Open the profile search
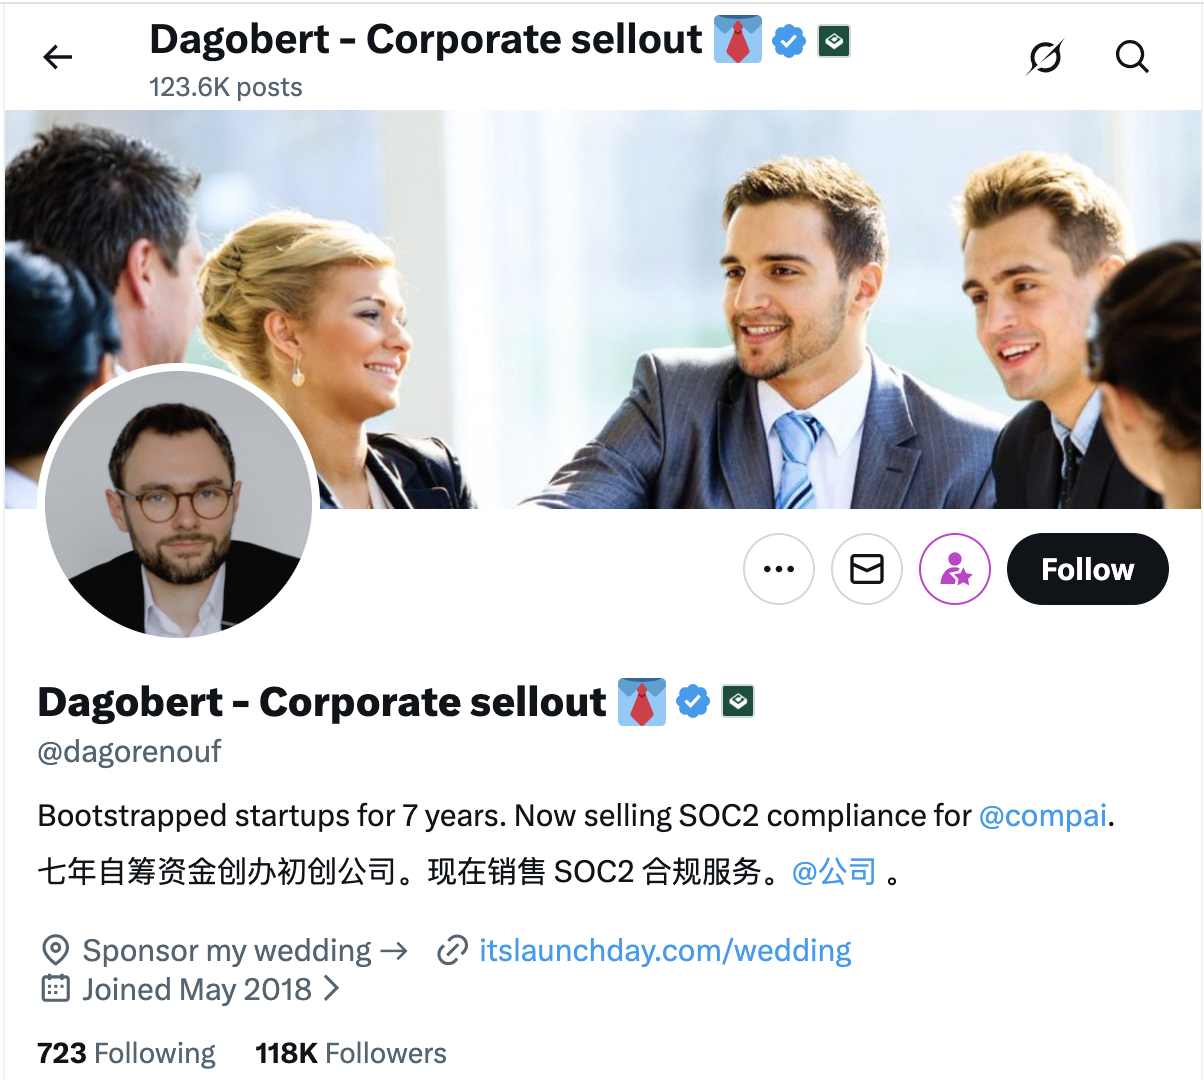1204x1080 pixels. (x=1132, y=57)
